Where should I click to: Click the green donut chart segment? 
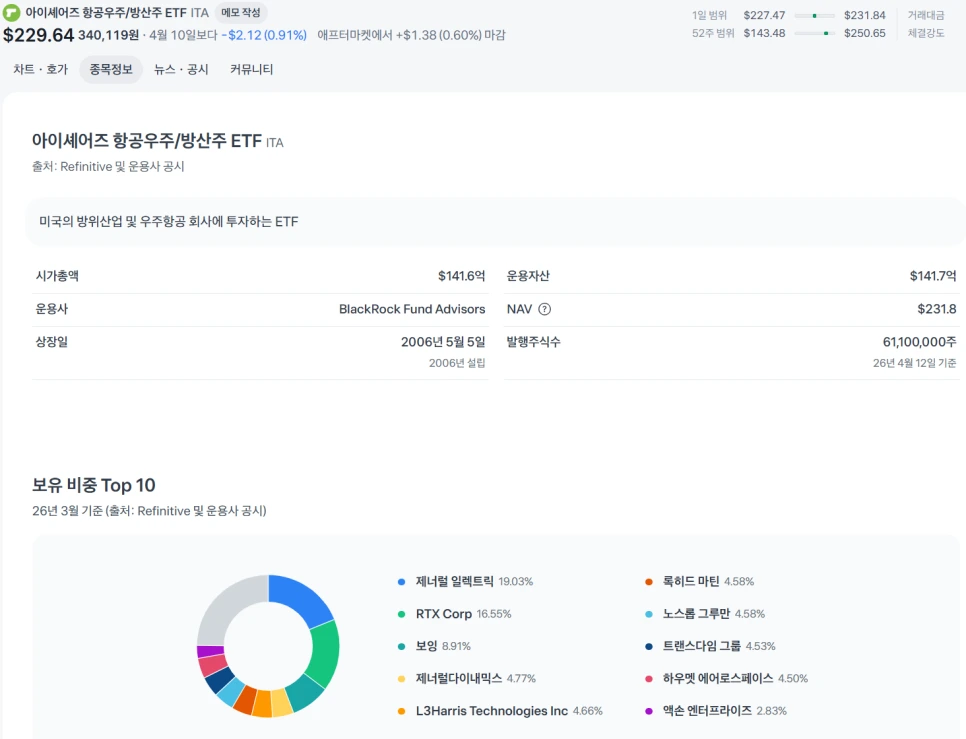pyautogui.click(x=325, y=654)
